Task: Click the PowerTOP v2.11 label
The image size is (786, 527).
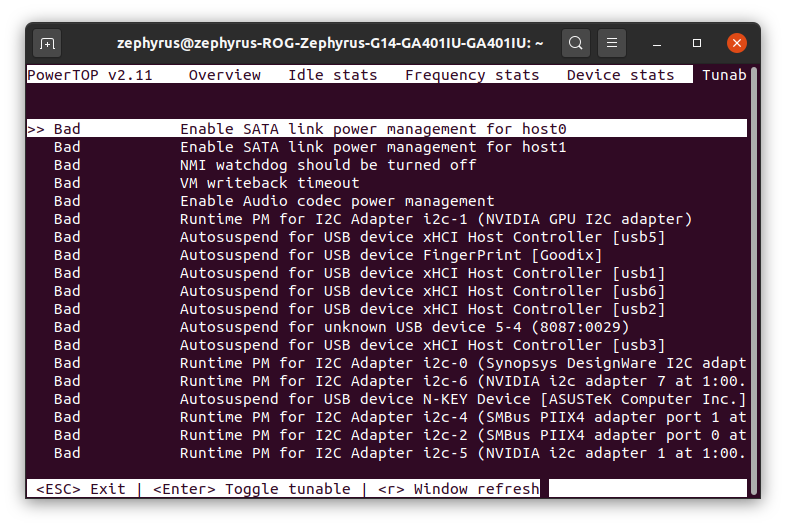Action: tap(90, 75)
